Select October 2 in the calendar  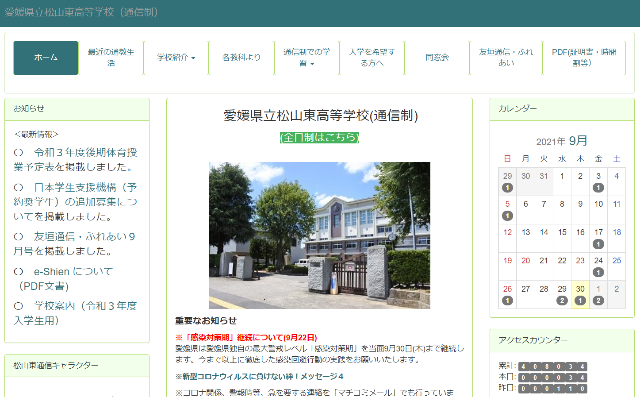point(616,289)
